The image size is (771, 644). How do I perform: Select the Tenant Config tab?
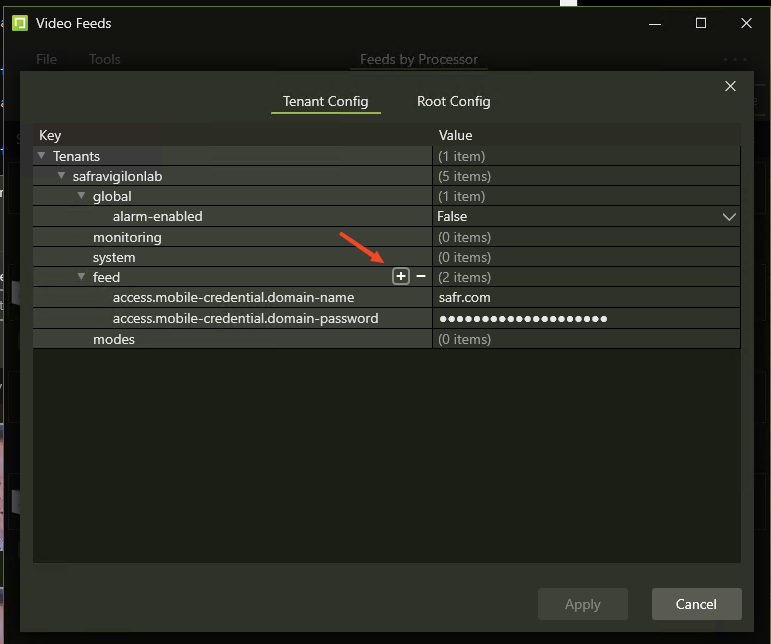click(x=325, y=101)
